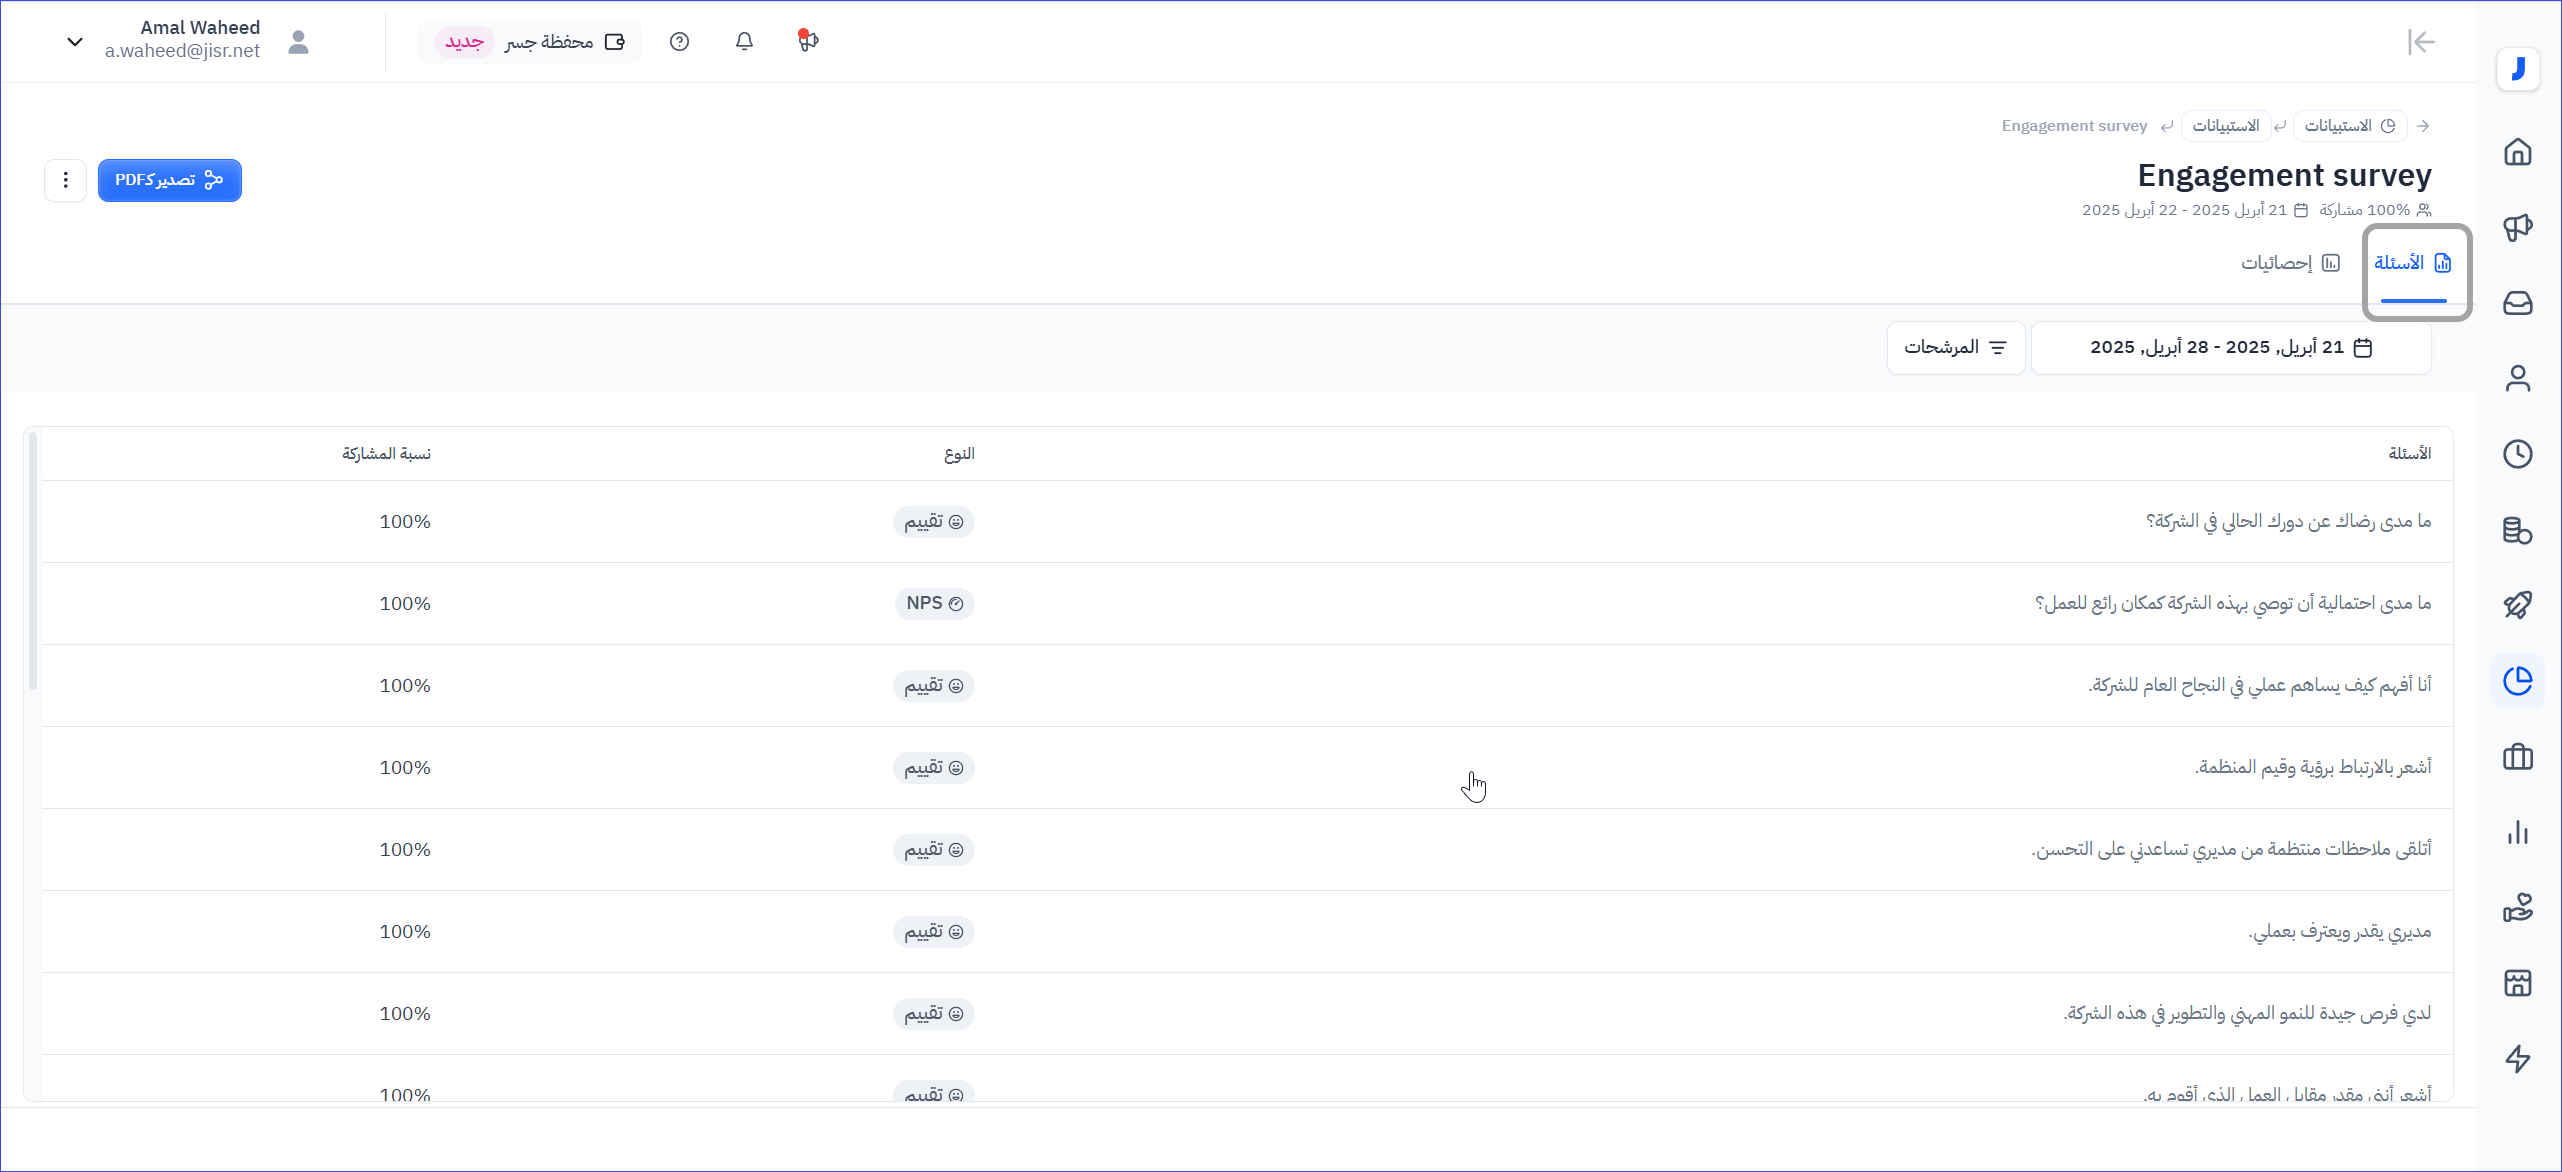
Task: Open the help question mark icon
Action: click(679, 42)
